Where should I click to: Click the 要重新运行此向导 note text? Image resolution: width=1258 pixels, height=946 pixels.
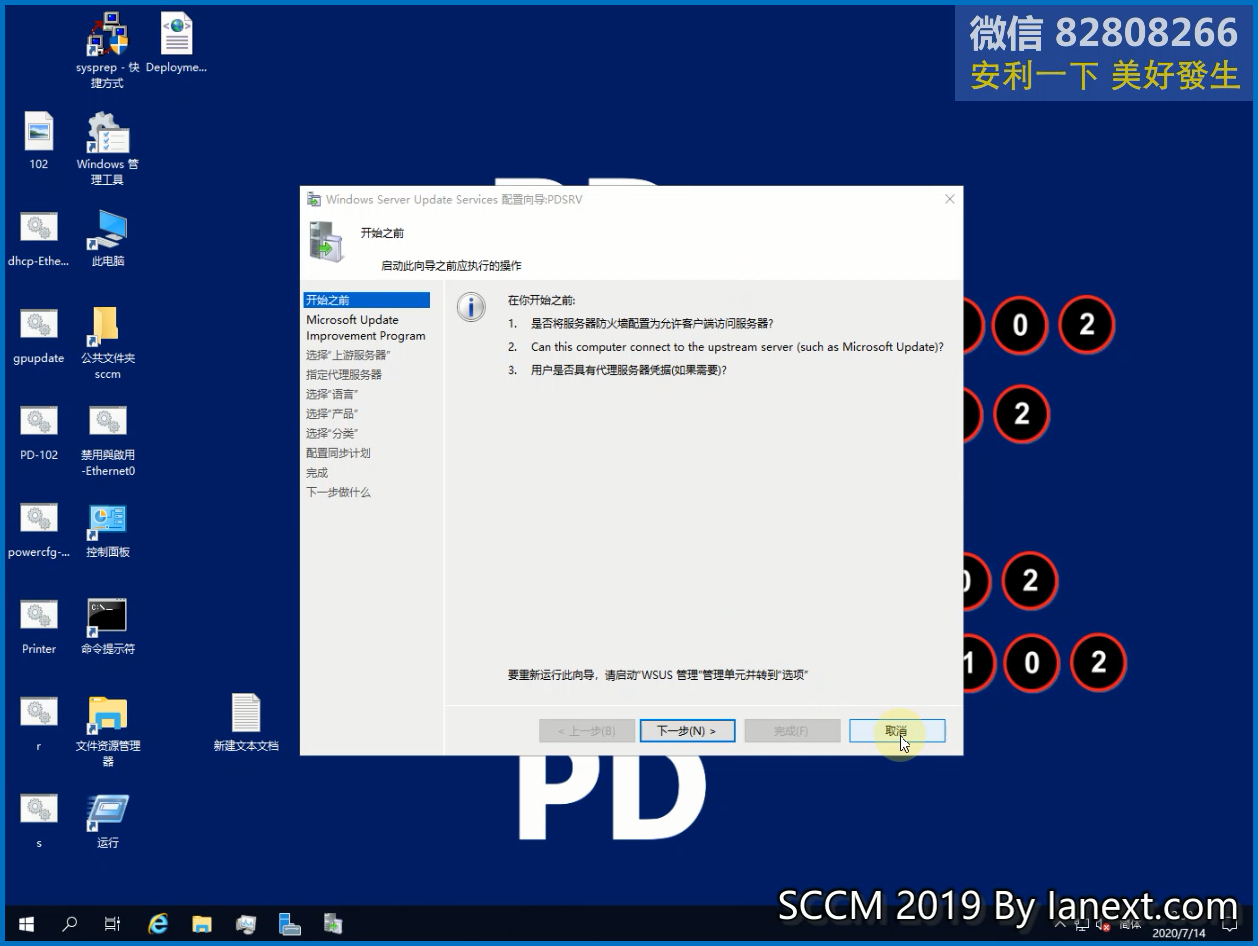tap(657, 675)
